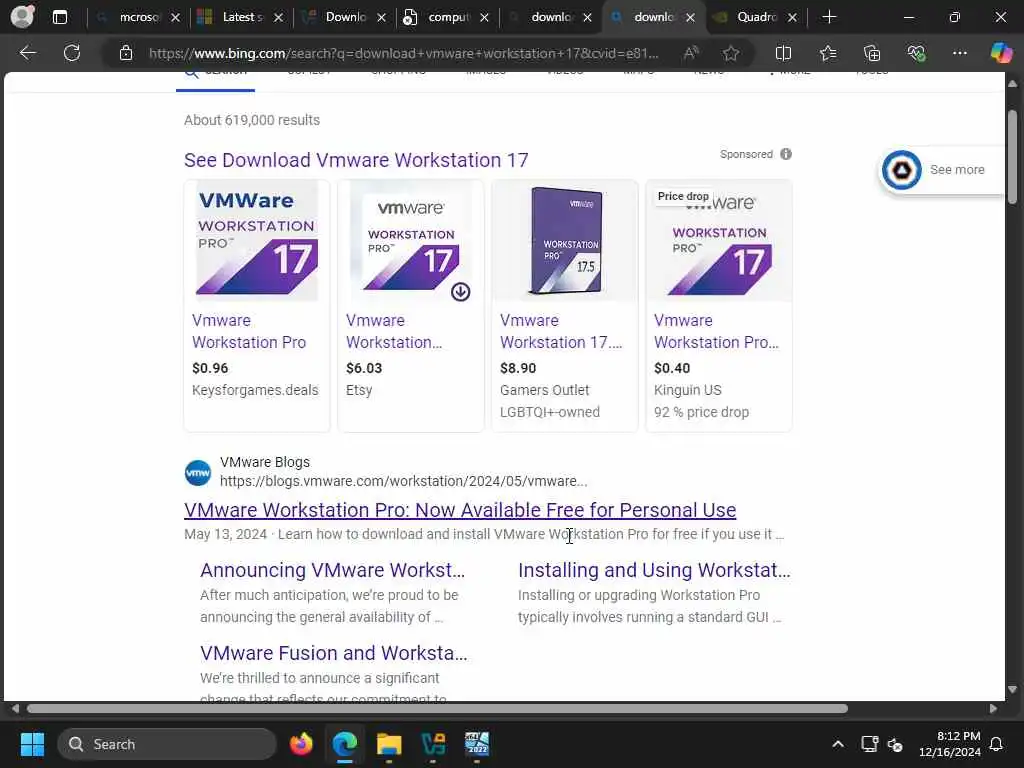Close the 'Latest s' tab

[279, 18]
